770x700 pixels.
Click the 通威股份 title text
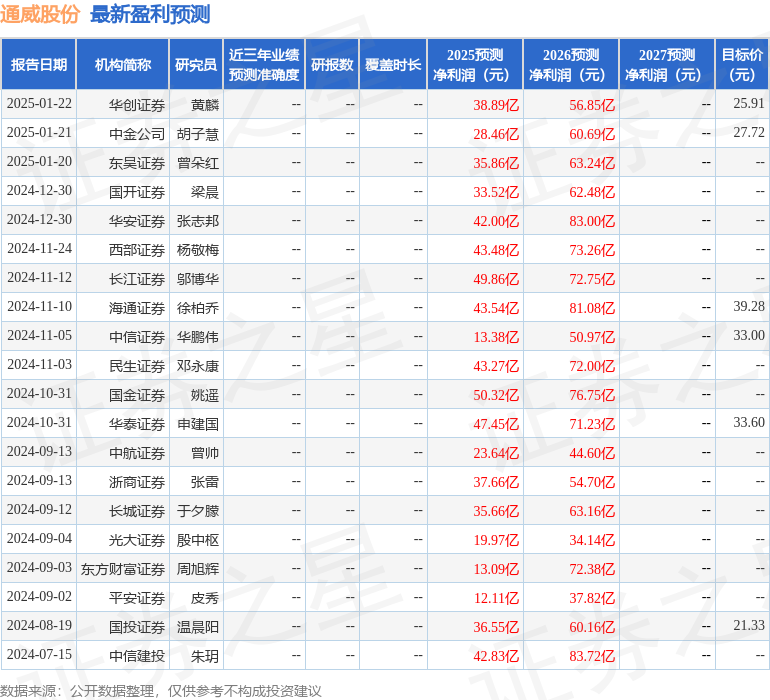(x=40, y=14)
